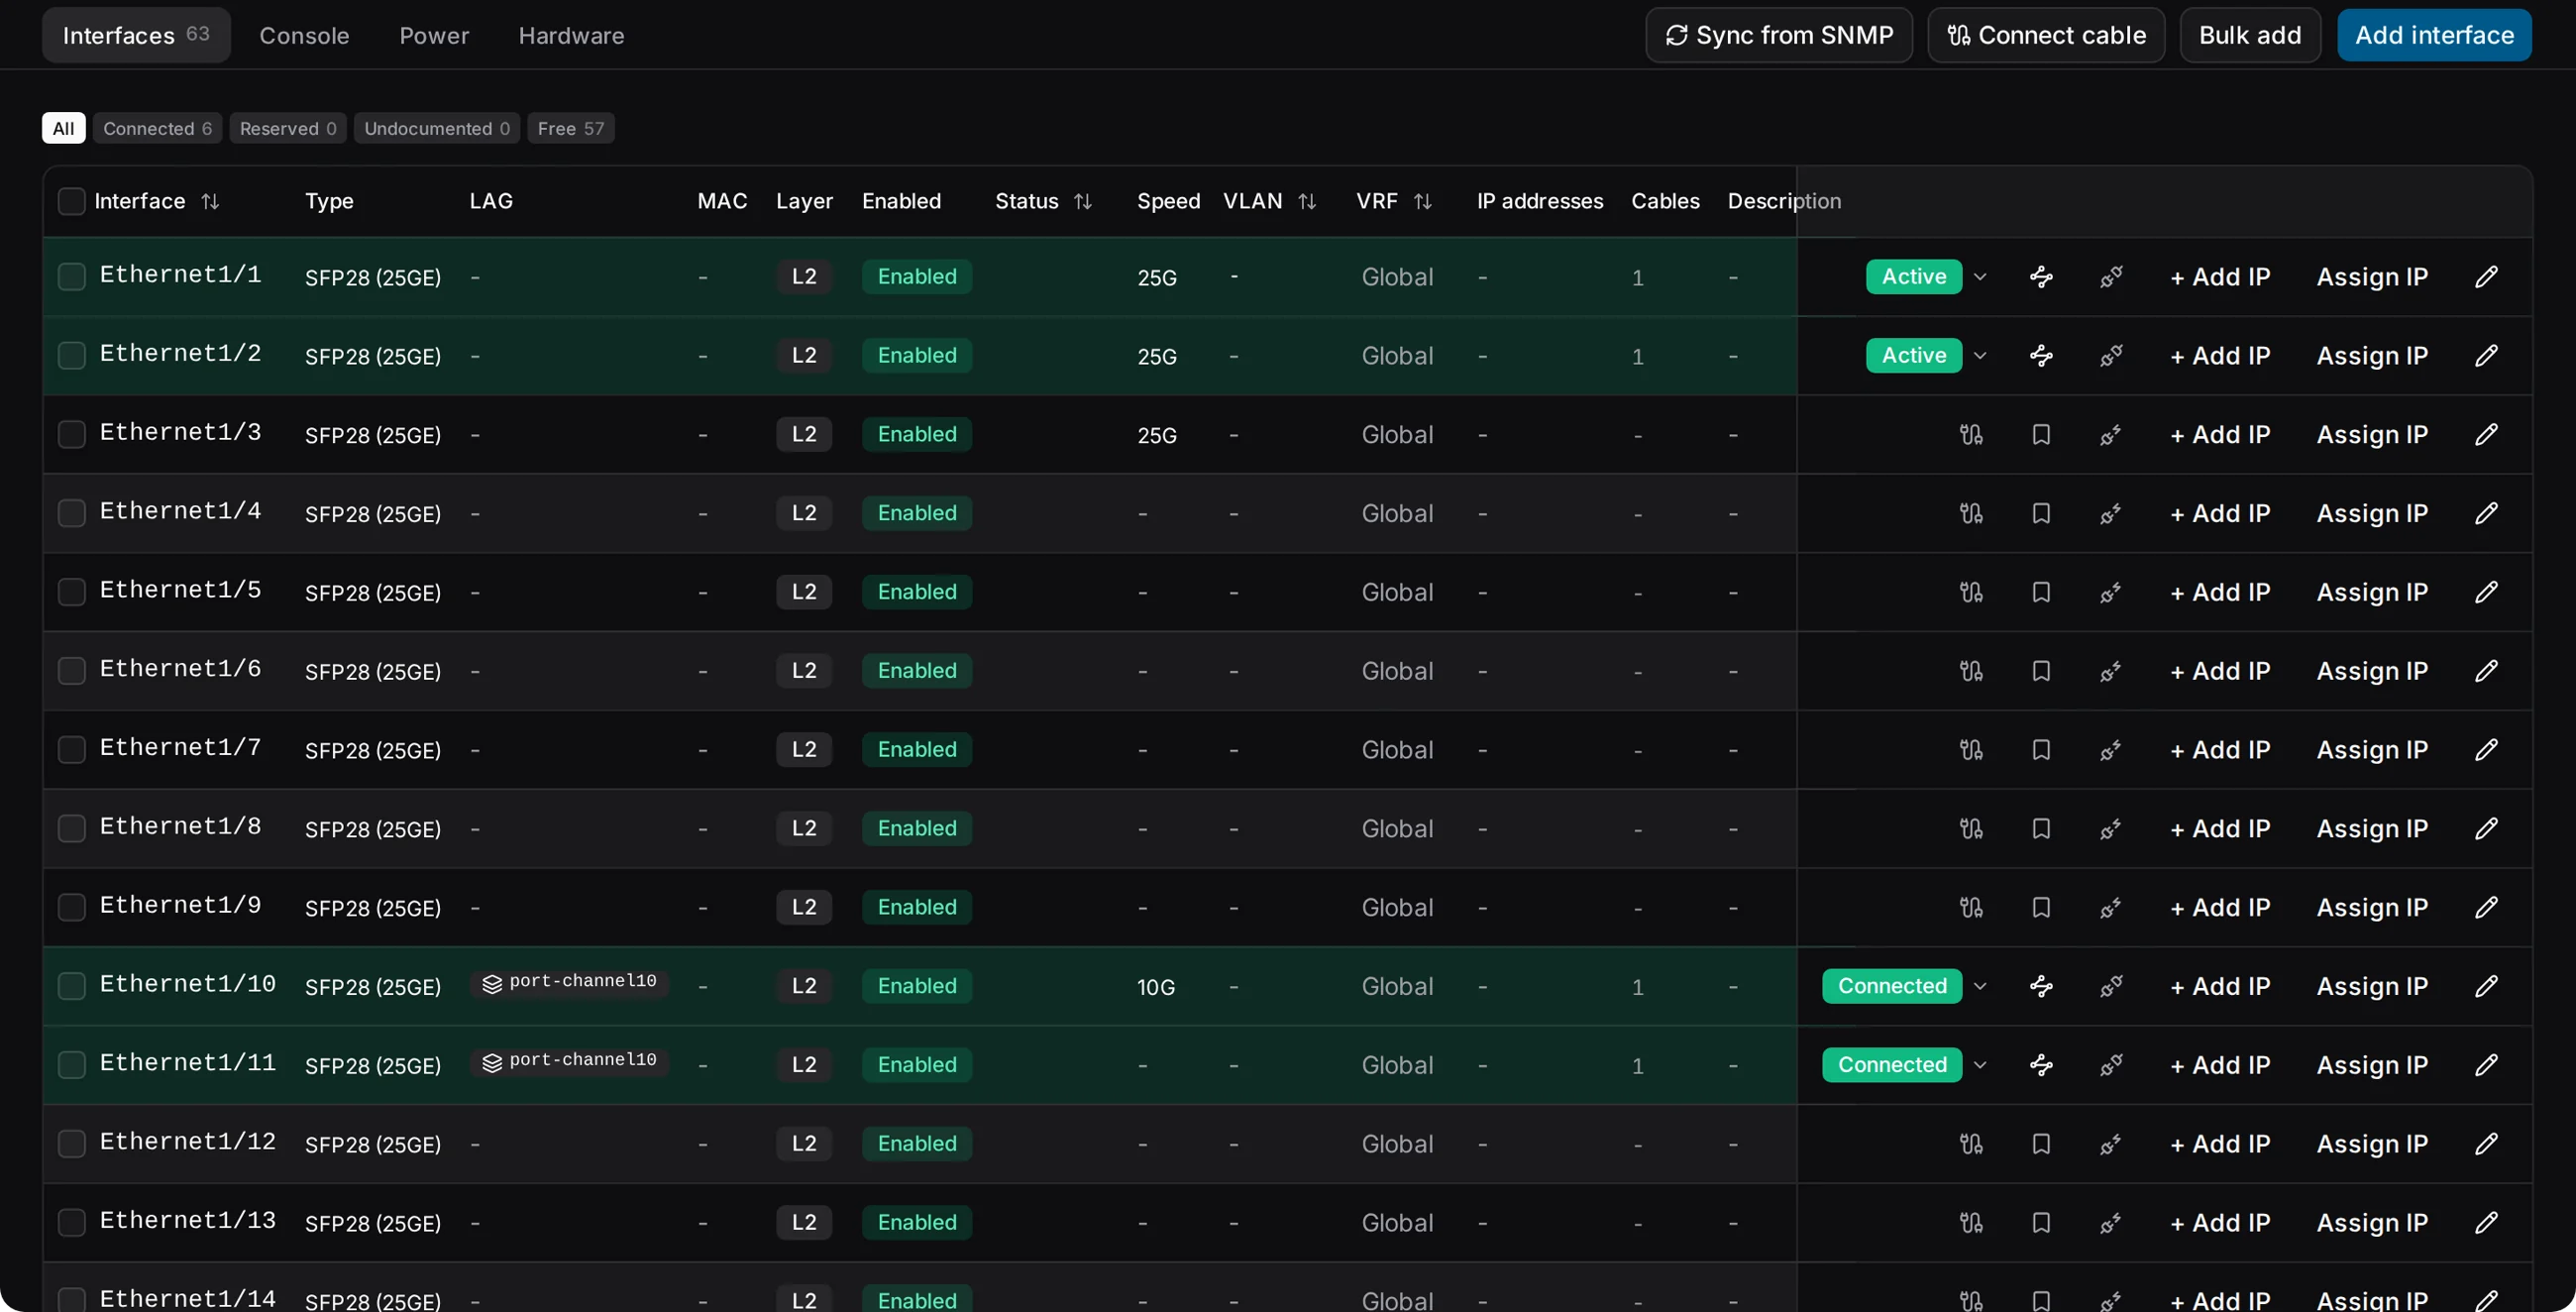Sort the table by VLAN arrows
This screenshot has height=1312, width=2576.
point(1307,202)
